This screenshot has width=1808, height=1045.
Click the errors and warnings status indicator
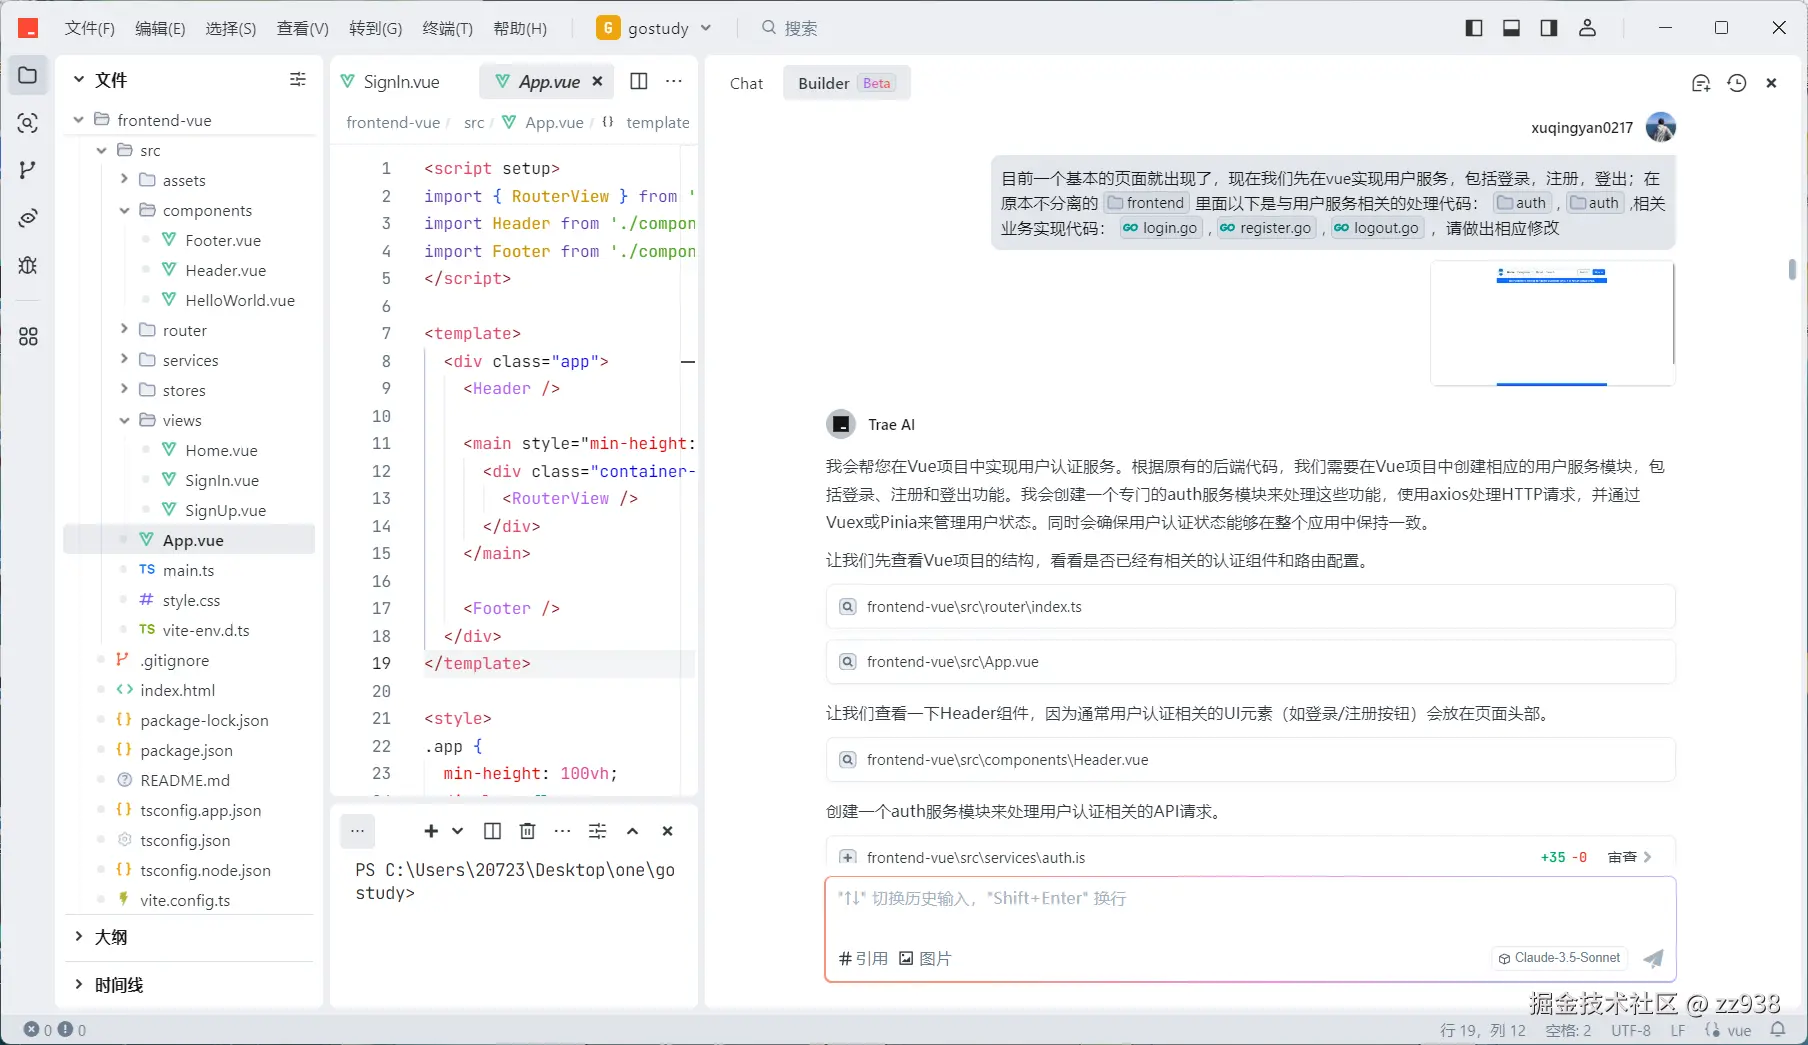point(55,1030)
